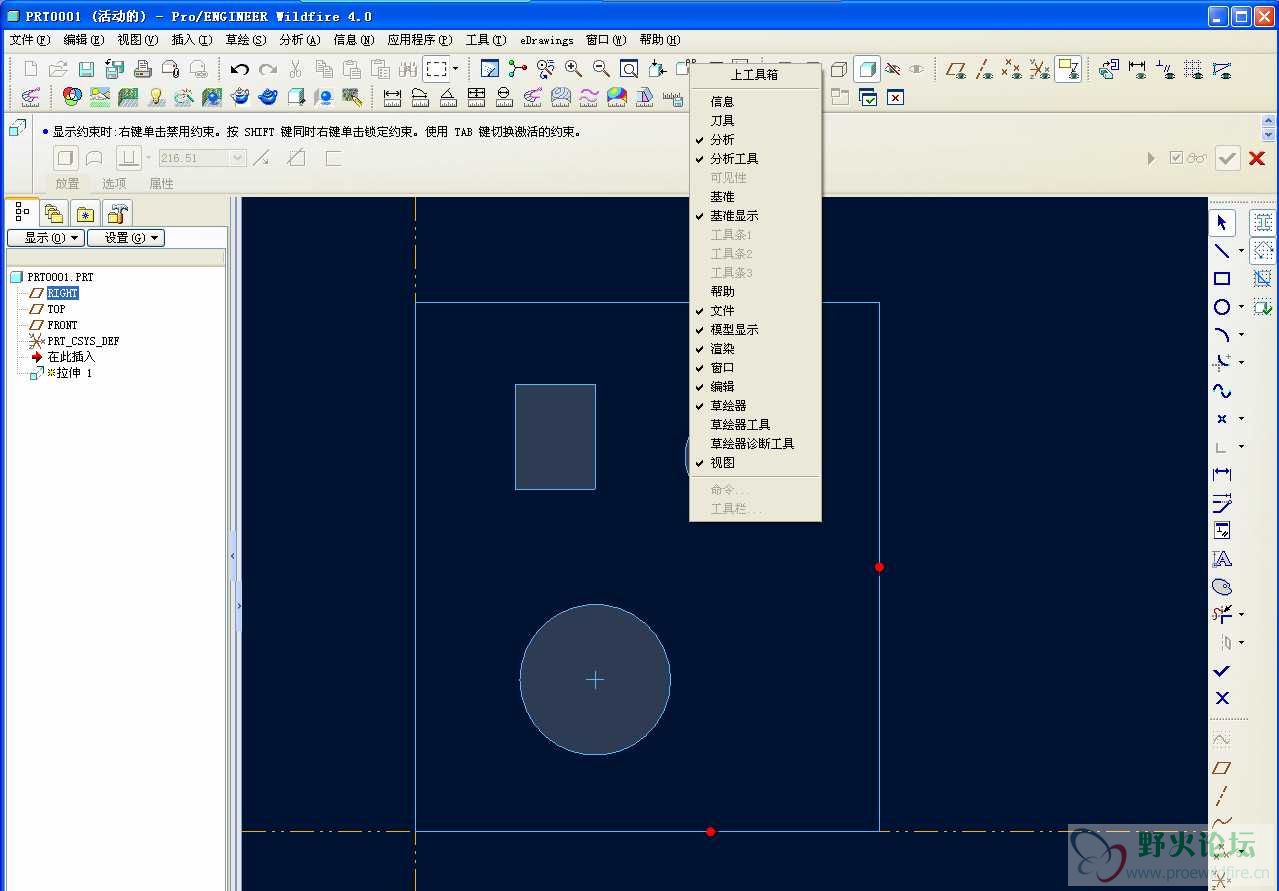Screen dimensions: 1279x891
Task: Click the Repaint screen icon
Action: click(x=490, y=69)
